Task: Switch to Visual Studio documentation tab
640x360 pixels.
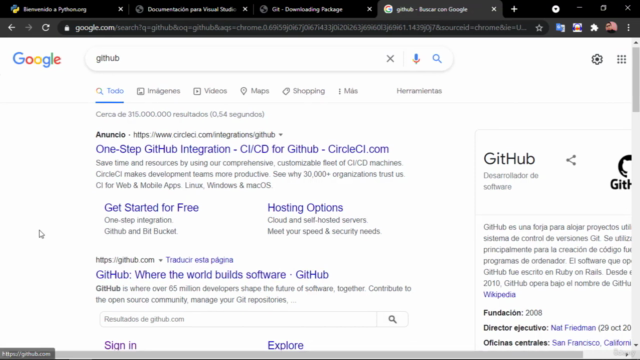Action: (x=191, y=9)
